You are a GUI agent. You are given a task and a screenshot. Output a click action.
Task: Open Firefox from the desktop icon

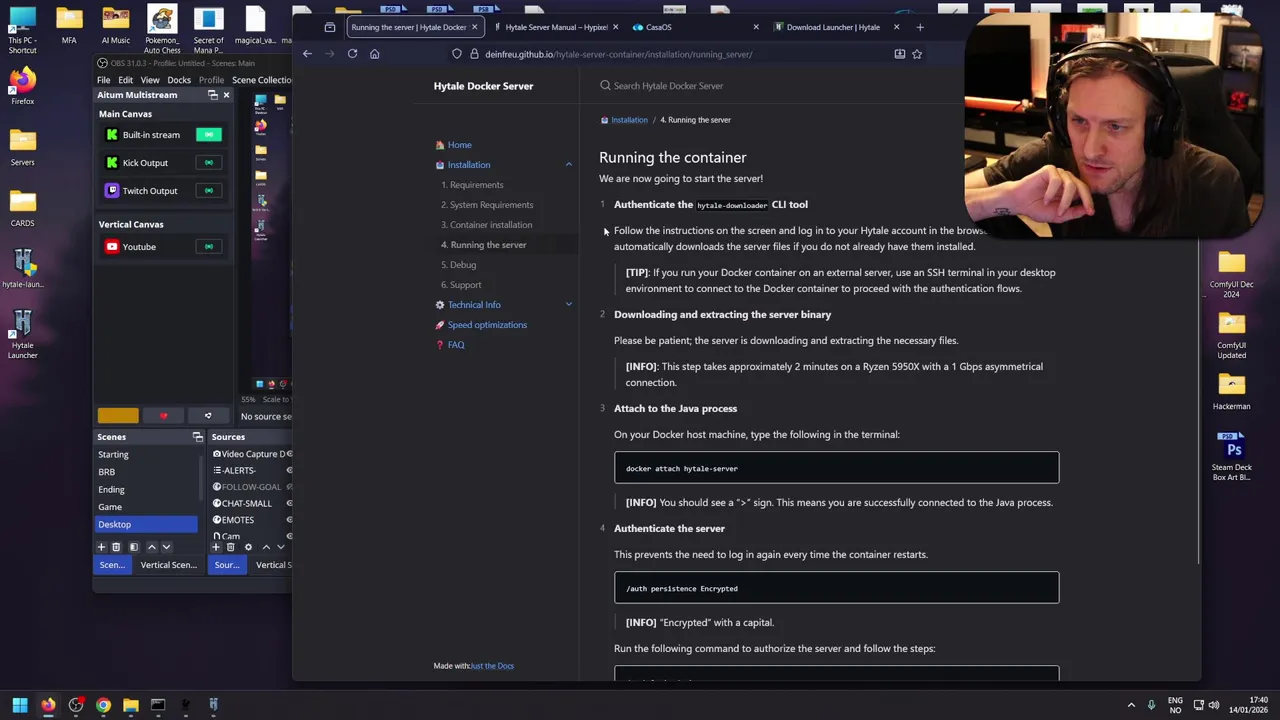click(x=22, y=86)
